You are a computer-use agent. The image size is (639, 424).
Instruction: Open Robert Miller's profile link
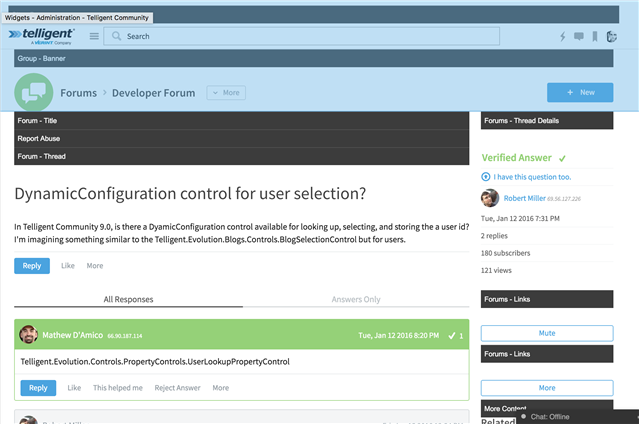524,198
